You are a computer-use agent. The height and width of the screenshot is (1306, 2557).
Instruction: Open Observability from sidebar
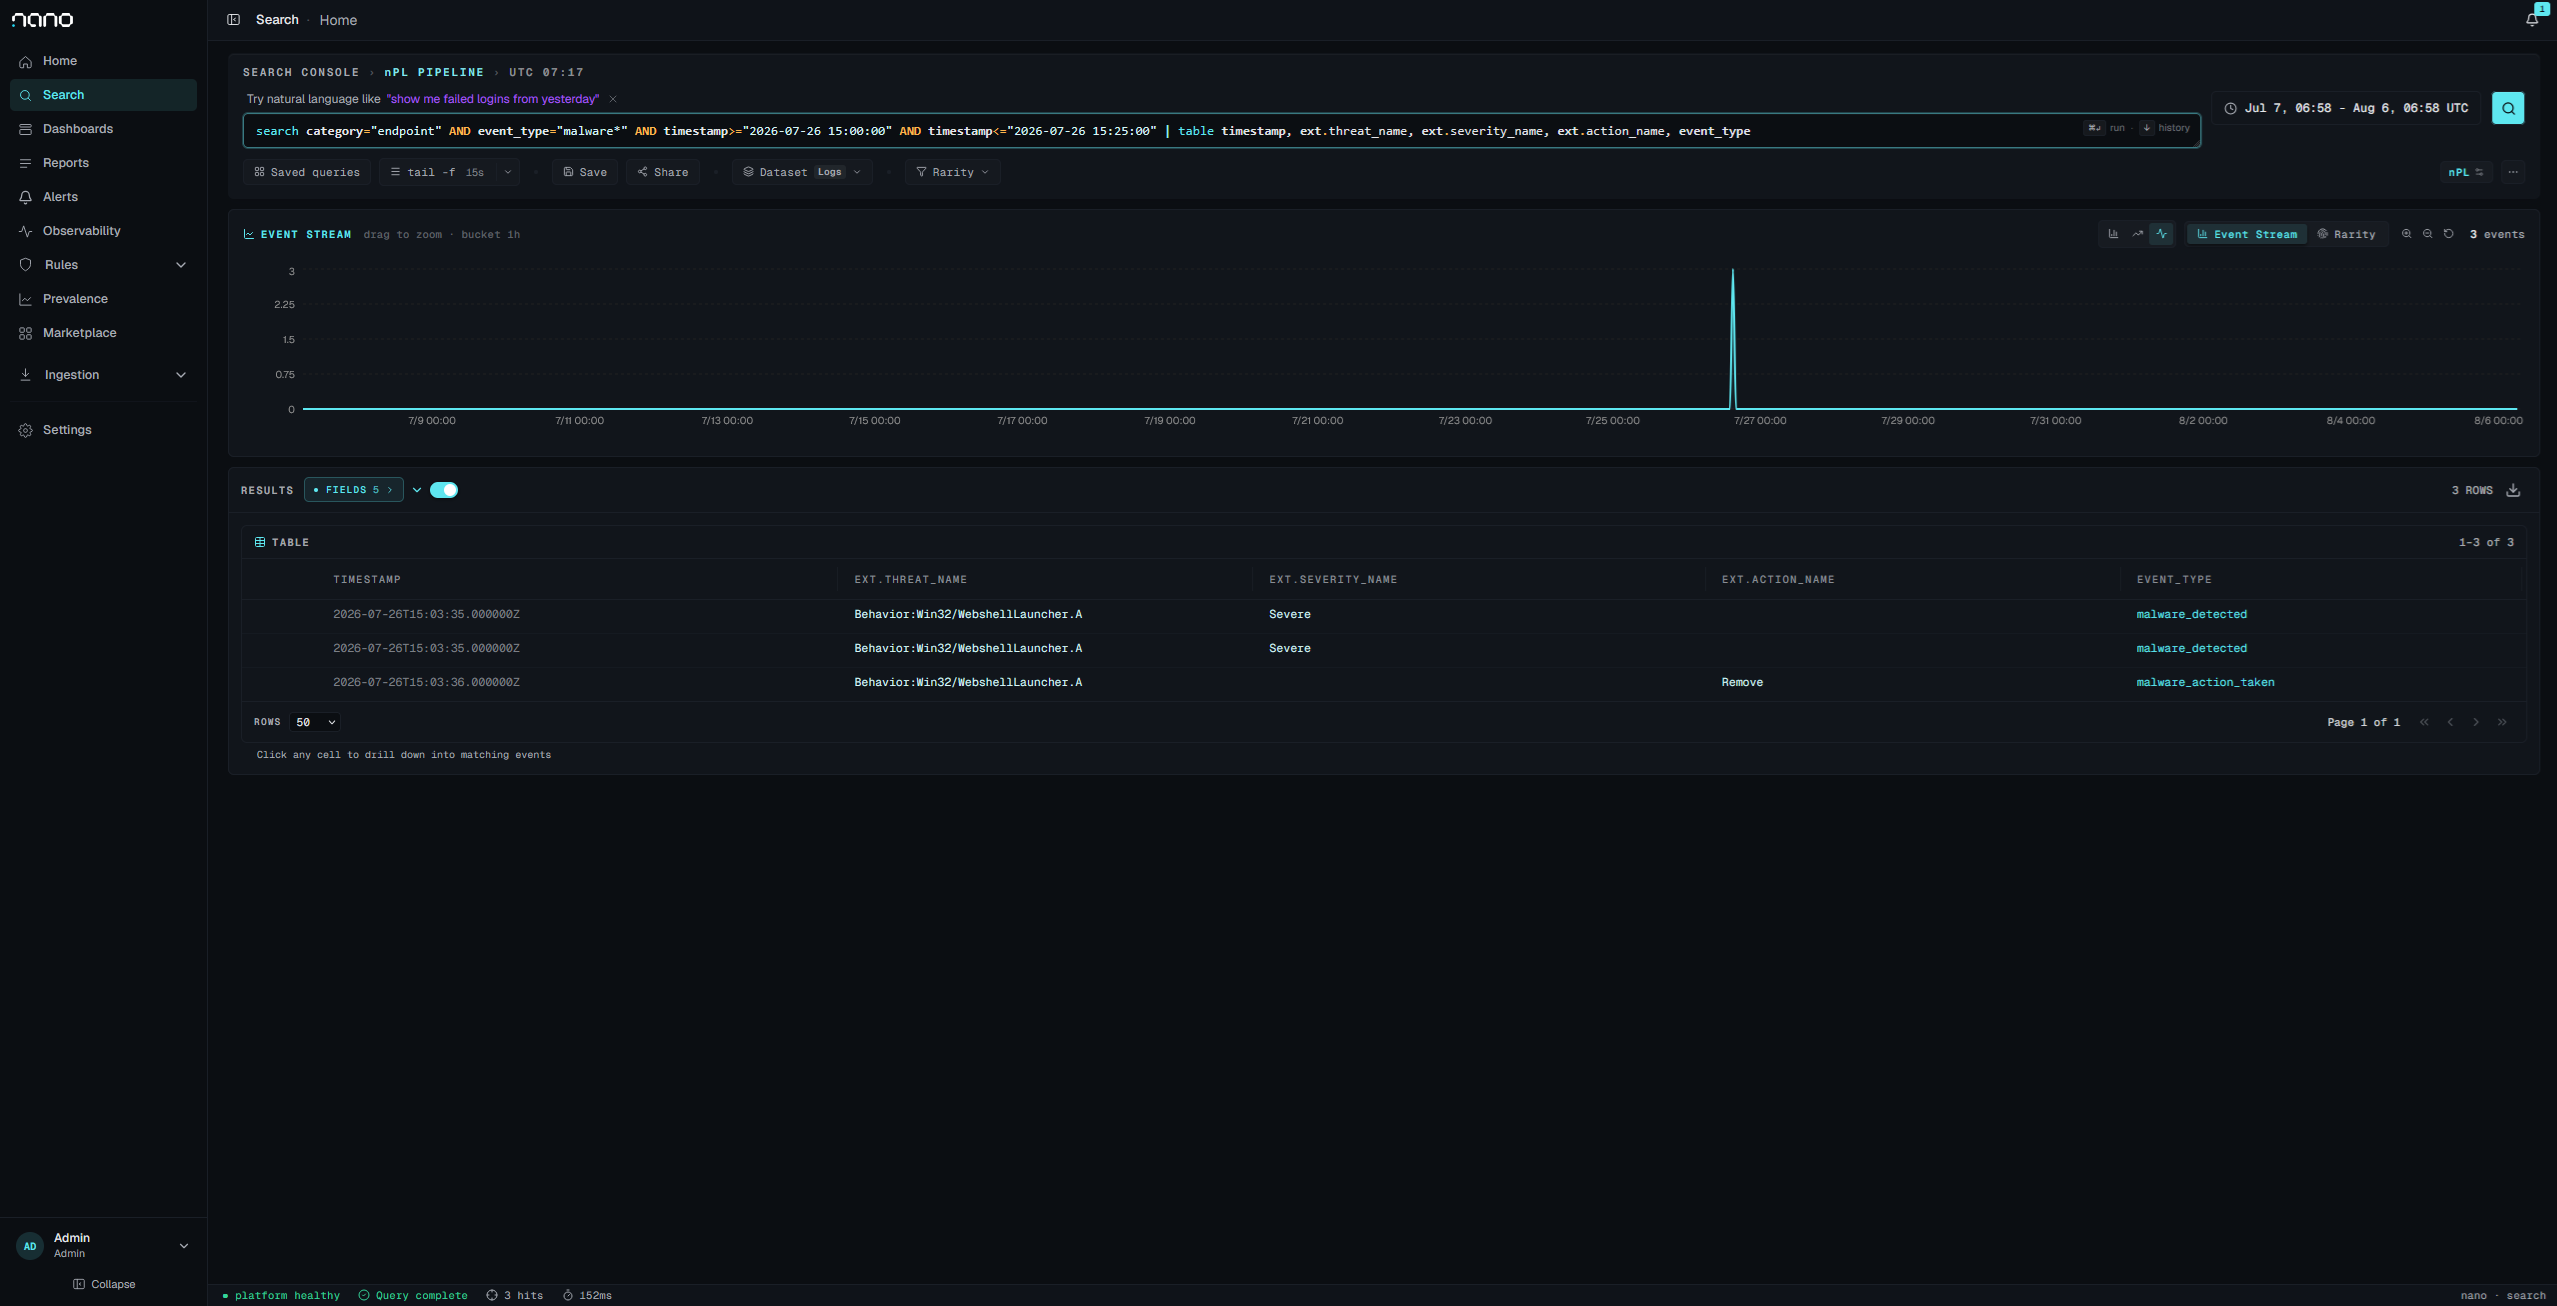point(103,231)
